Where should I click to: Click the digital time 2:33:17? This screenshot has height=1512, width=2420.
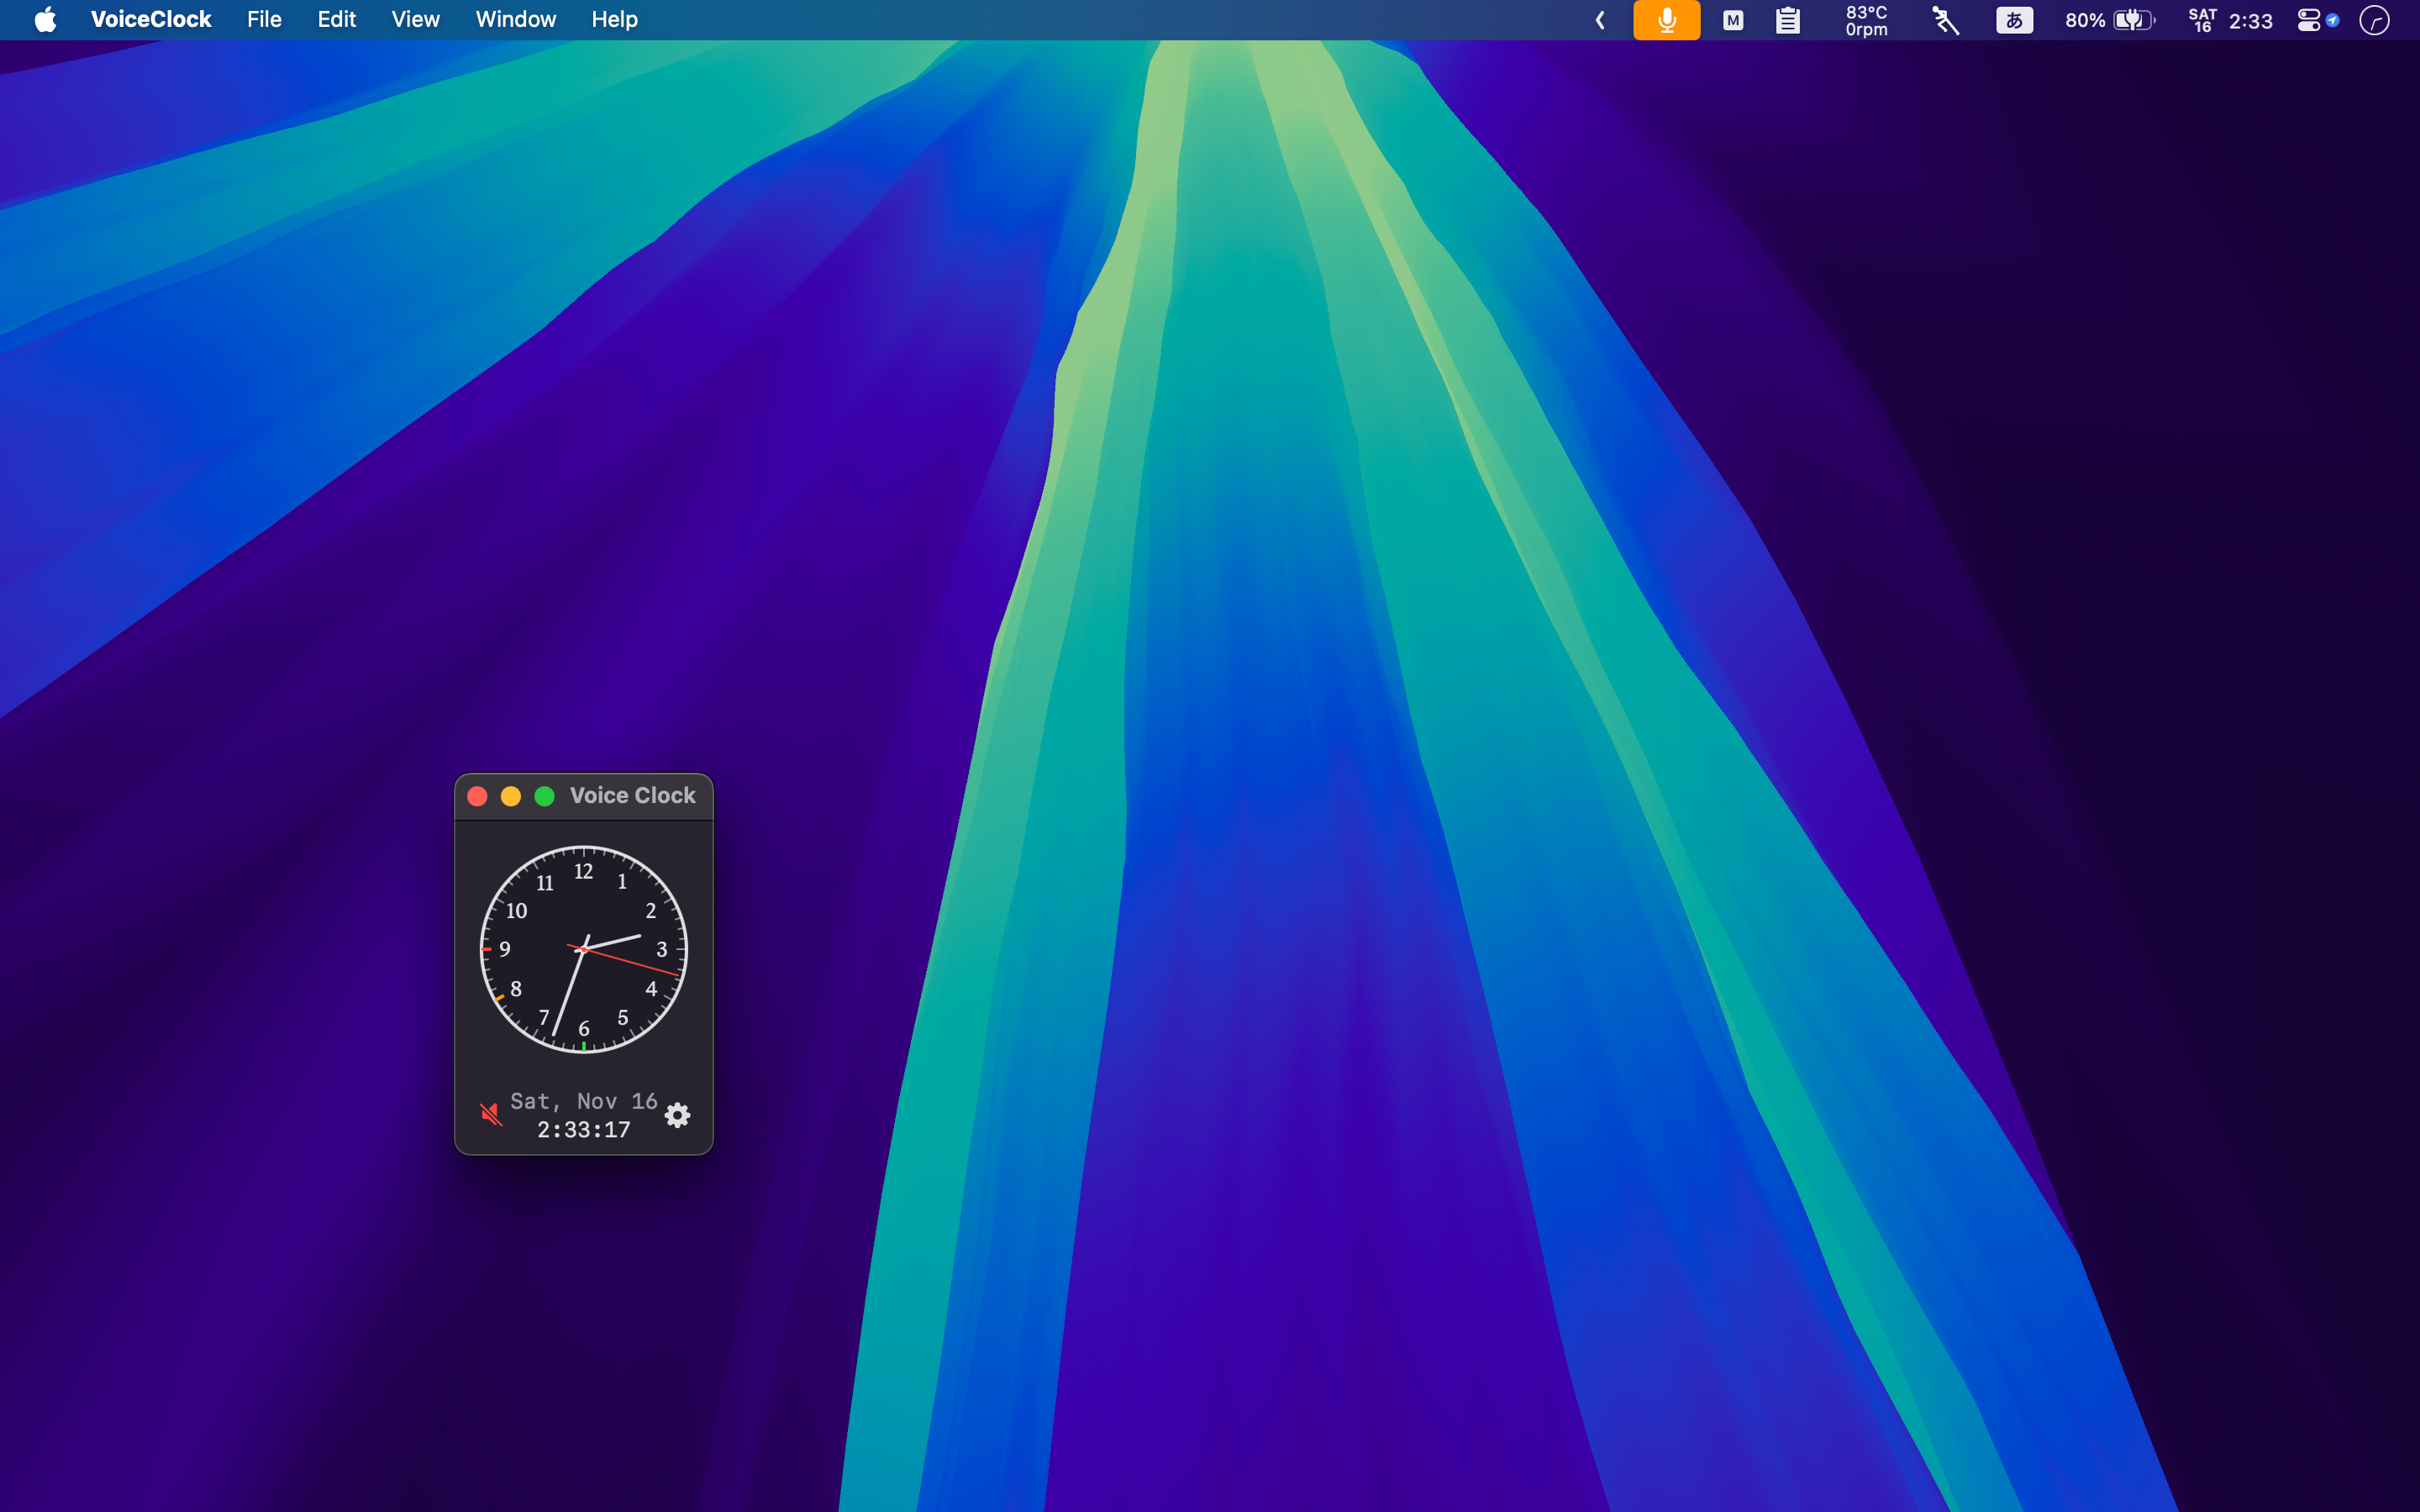pos(584,1130)
